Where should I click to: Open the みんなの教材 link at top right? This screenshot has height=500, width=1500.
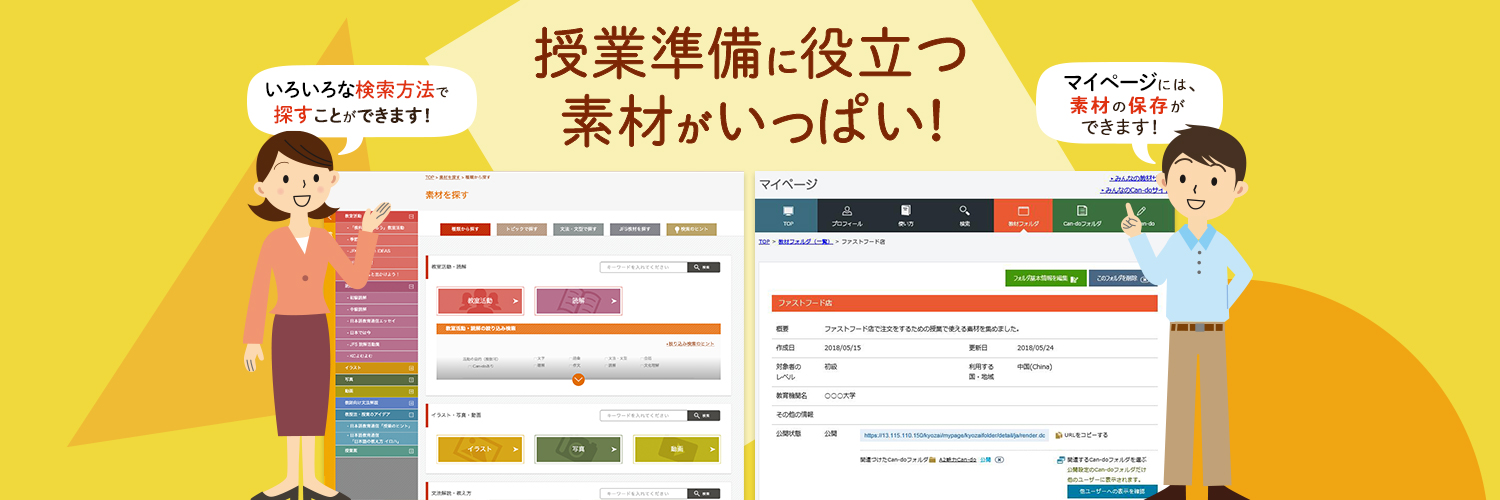pyautogui.click(x=1133, y=178)
